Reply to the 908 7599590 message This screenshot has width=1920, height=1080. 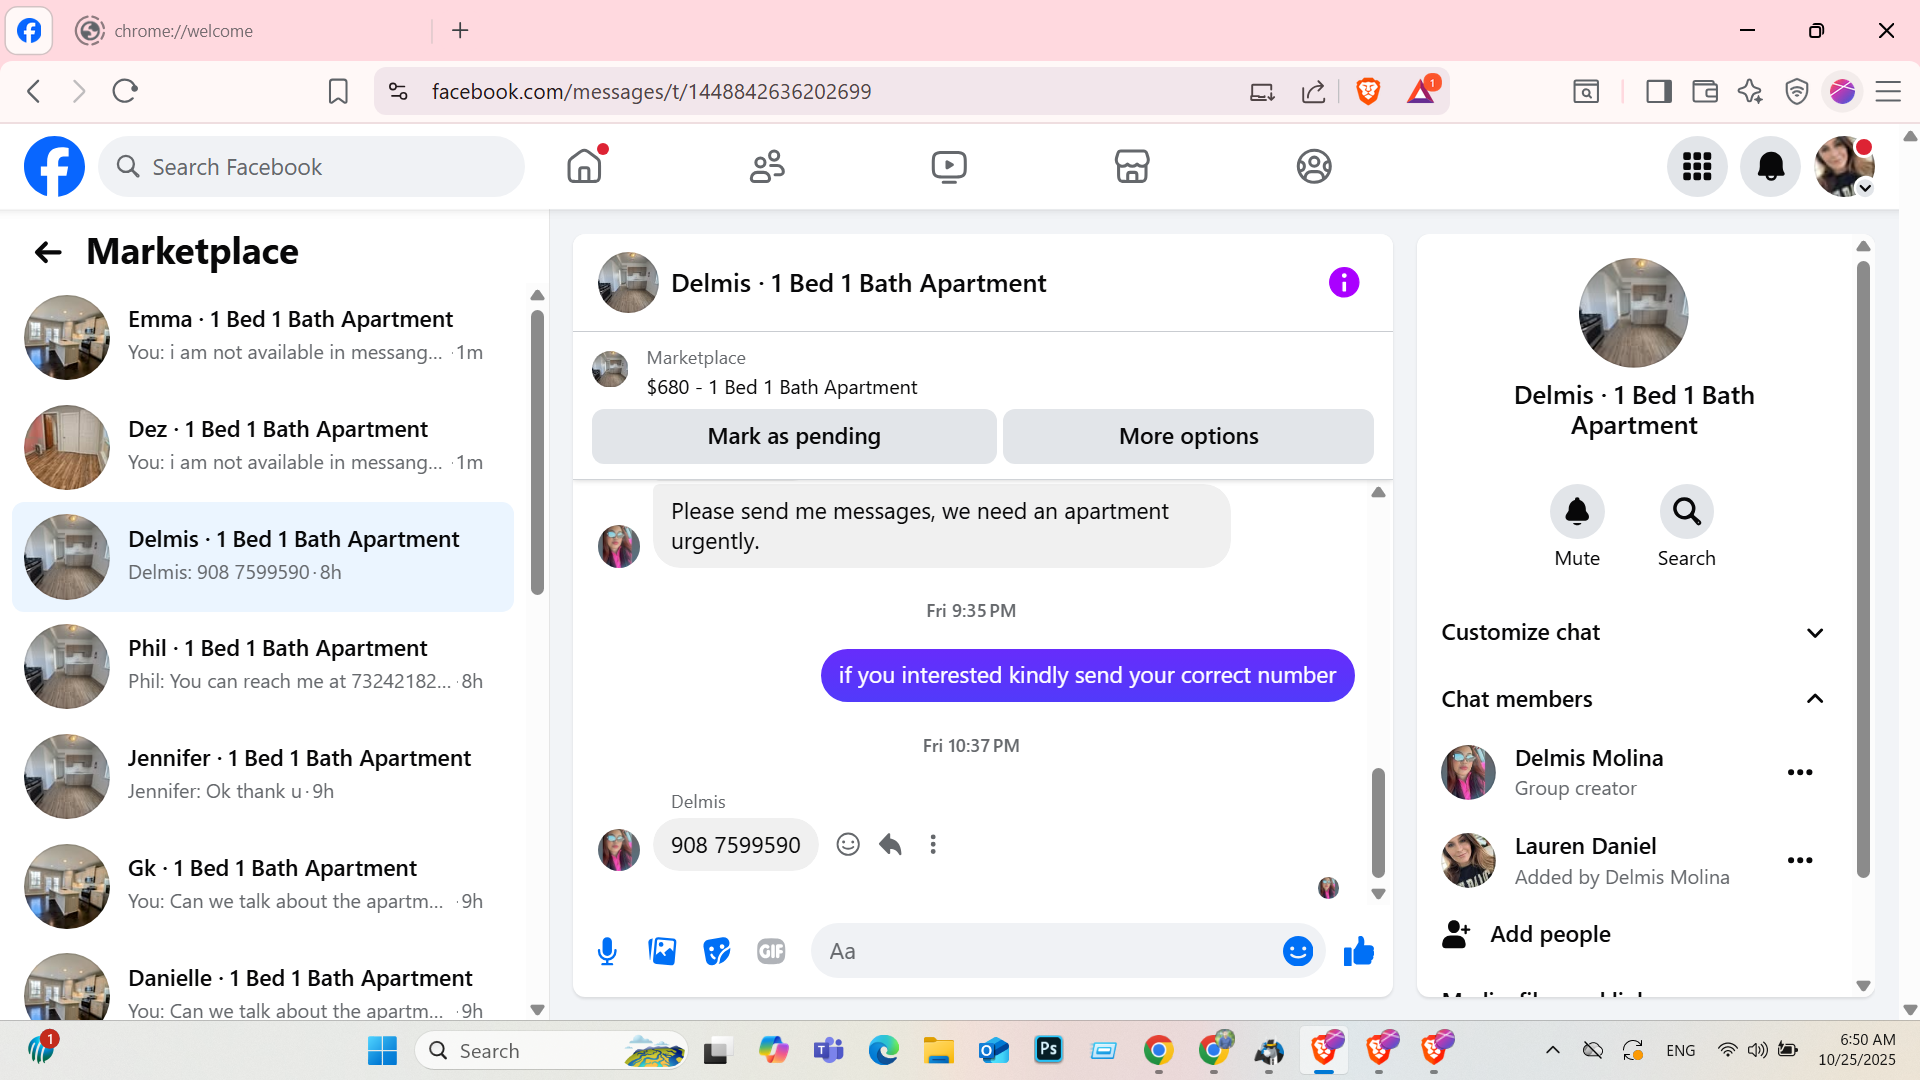[890, 845]
